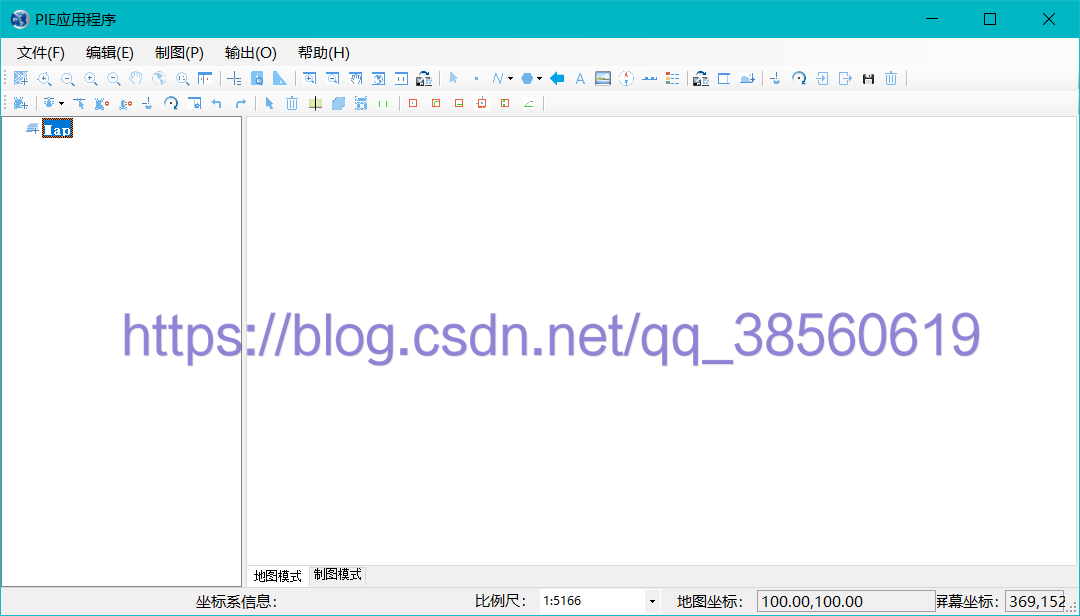Viewport: 1080px width, 616px height.
Task: Select the hand pan tool without a frame
Action: tap(136, 79)
